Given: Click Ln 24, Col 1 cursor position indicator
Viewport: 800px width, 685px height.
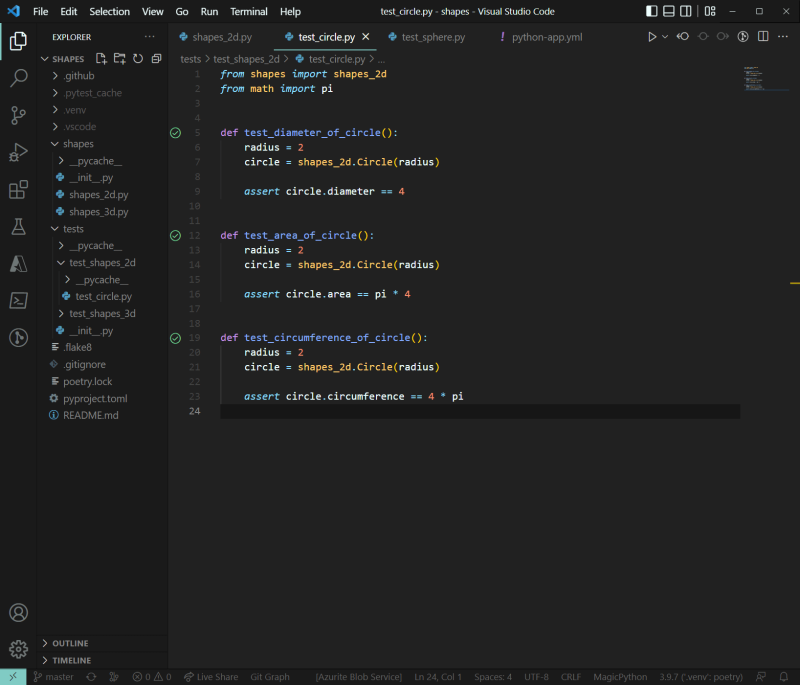Looking at the screenshot, I should [x=438, y=677].
